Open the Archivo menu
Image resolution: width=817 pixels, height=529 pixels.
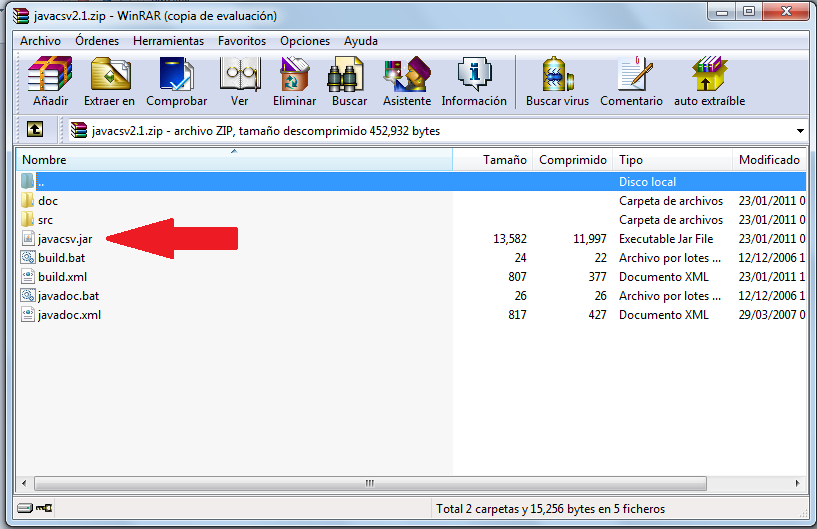pos(41,41)
